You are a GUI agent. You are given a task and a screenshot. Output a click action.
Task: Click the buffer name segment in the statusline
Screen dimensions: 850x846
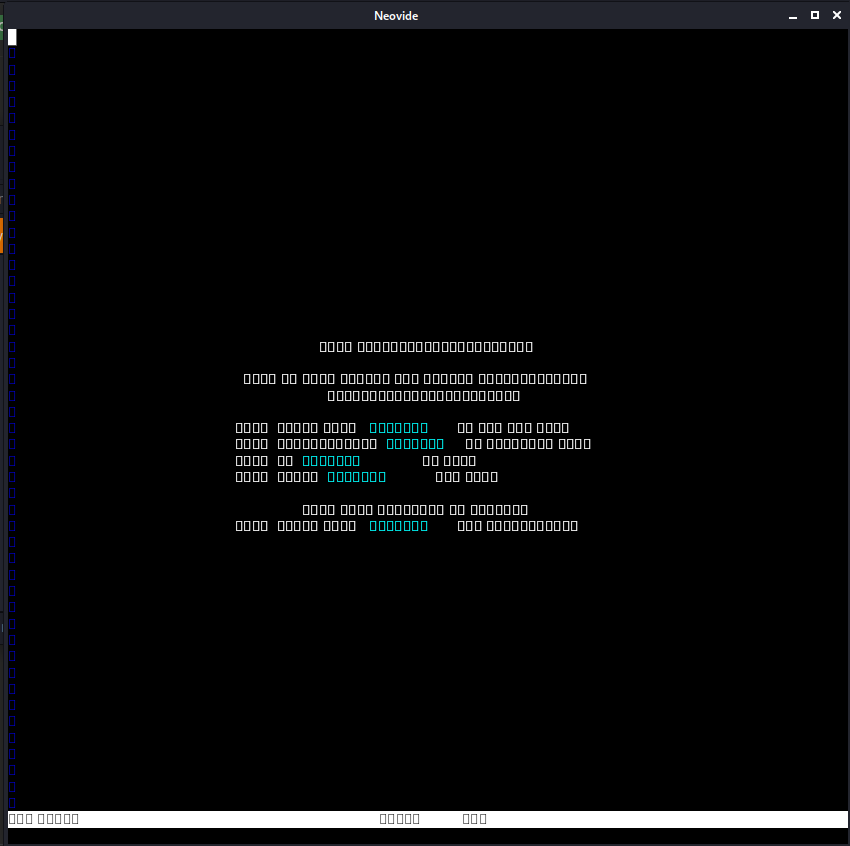[42, 818]
